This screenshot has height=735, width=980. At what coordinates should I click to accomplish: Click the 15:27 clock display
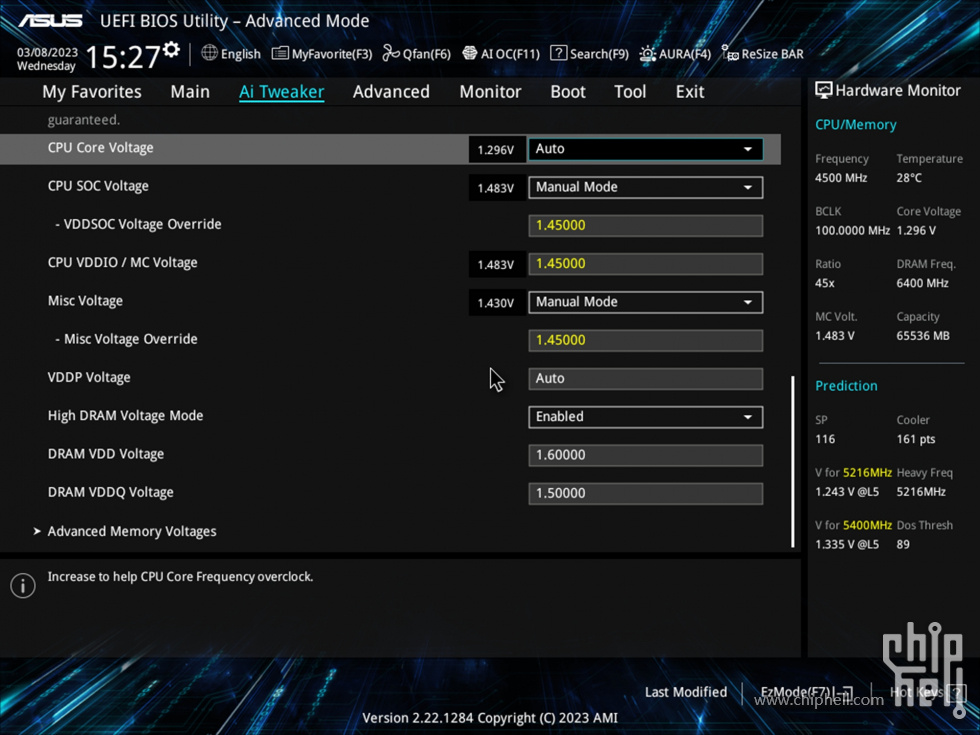(x=122, y=57)
